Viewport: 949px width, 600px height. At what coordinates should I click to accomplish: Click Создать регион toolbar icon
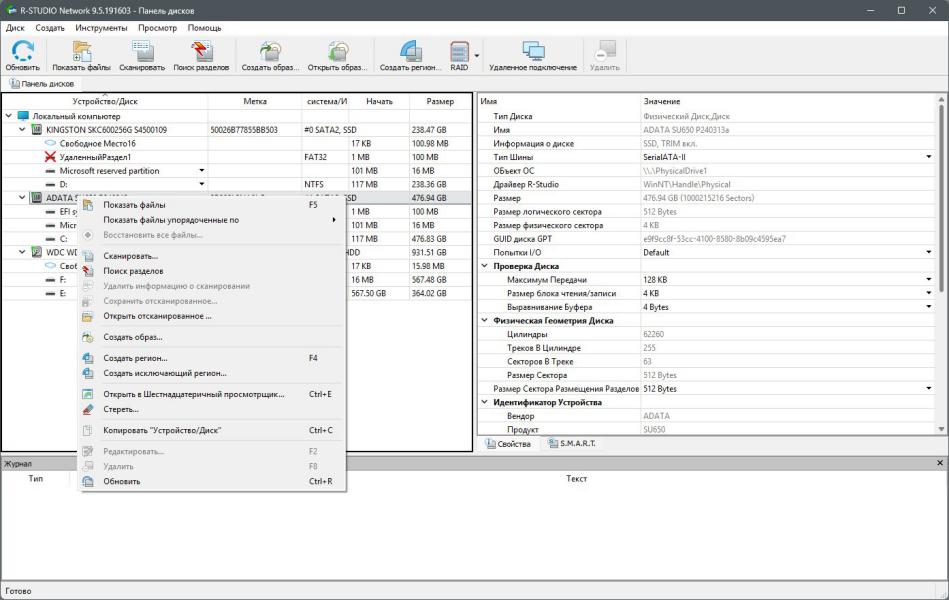click(x=410, y=54)
